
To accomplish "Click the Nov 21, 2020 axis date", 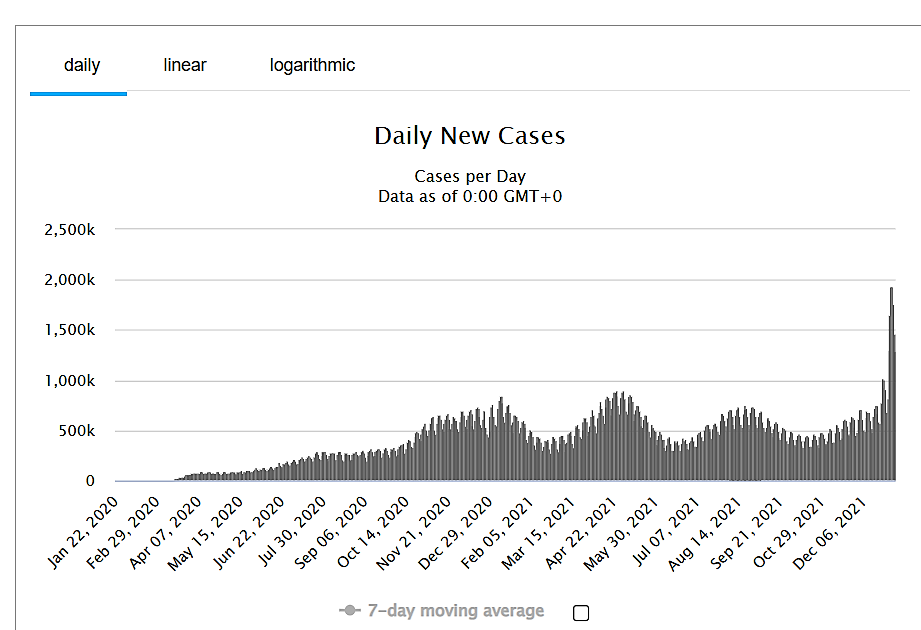I will click(x=414, y=534).
